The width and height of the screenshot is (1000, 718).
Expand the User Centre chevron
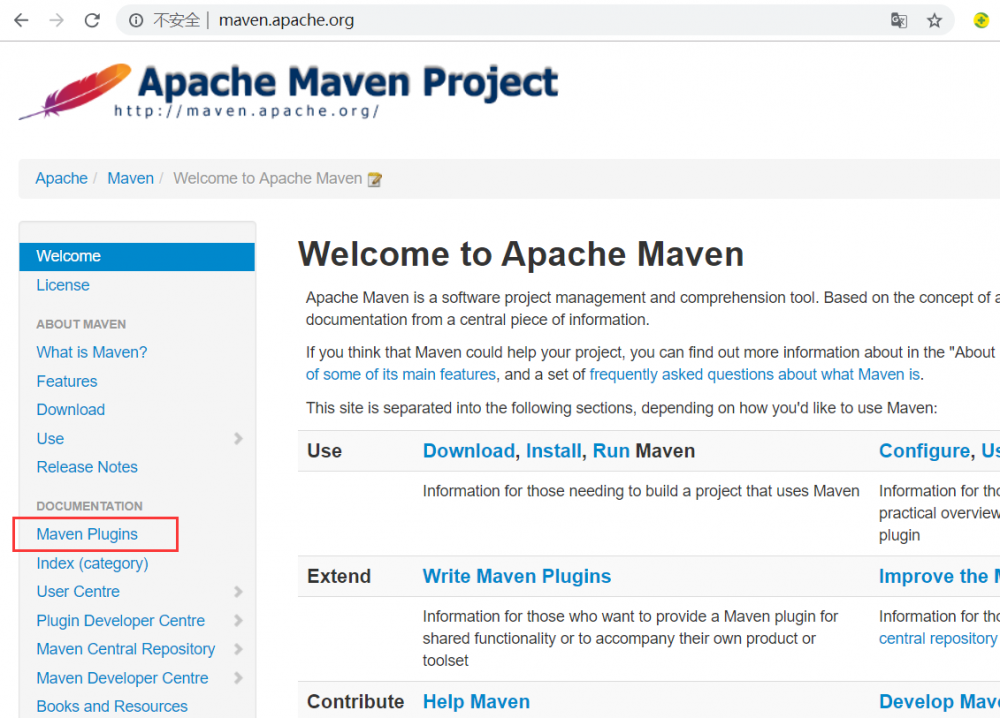[x=238, y=592]
